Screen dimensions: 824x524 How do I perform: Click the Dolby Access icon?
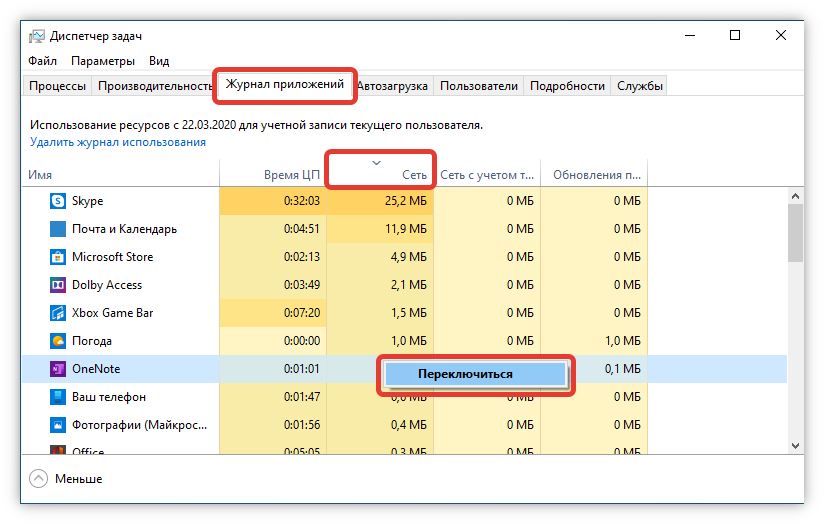tap(58, 285)
